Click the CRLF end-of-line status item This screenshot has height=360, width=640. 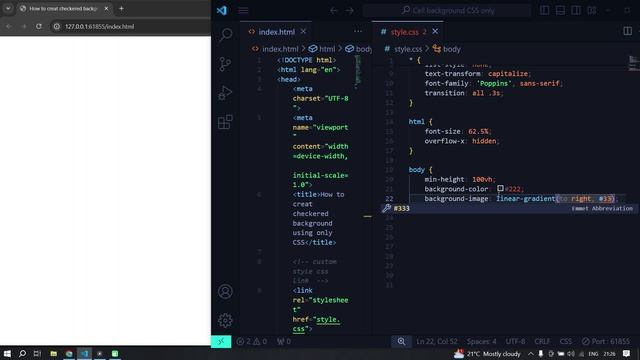[x=542, y=342]
